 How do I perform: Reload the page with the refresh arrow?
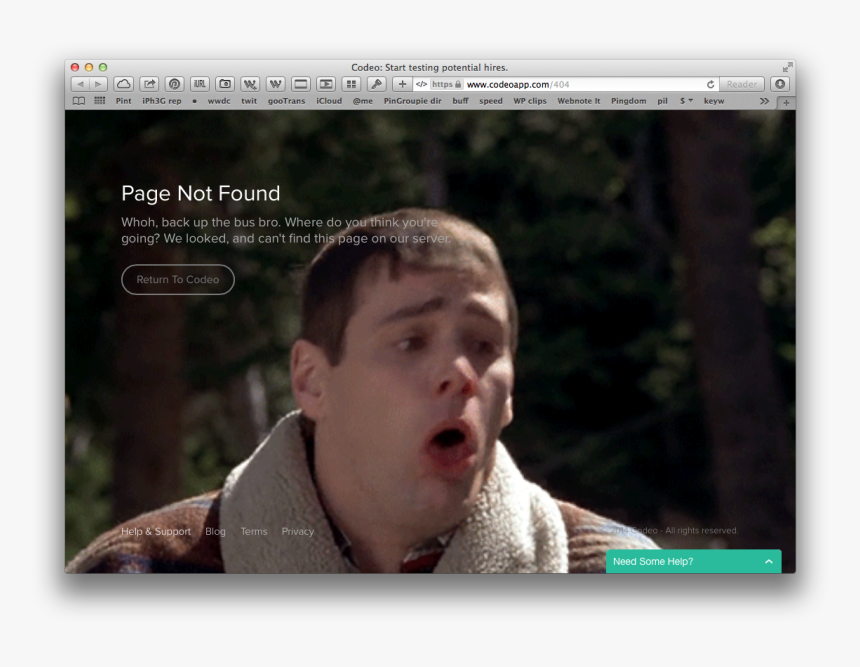click(710, 84)
